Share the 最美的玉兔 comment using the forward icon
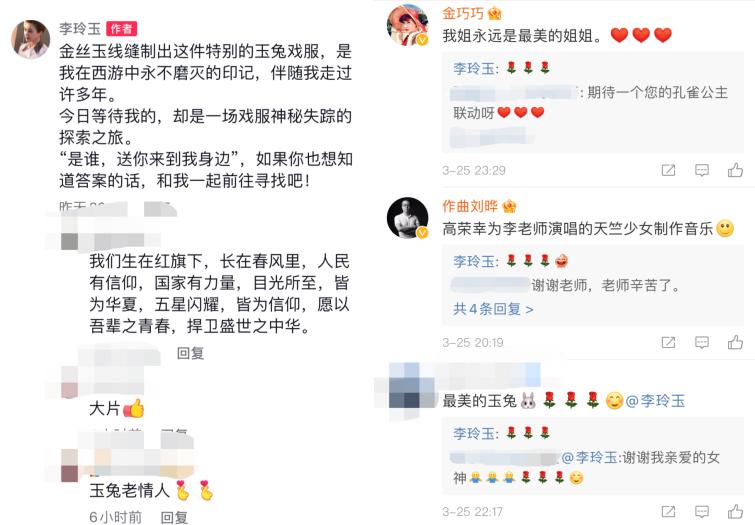Image resolution: width=755 pixels, height=525 pixels. click(668, 512)
